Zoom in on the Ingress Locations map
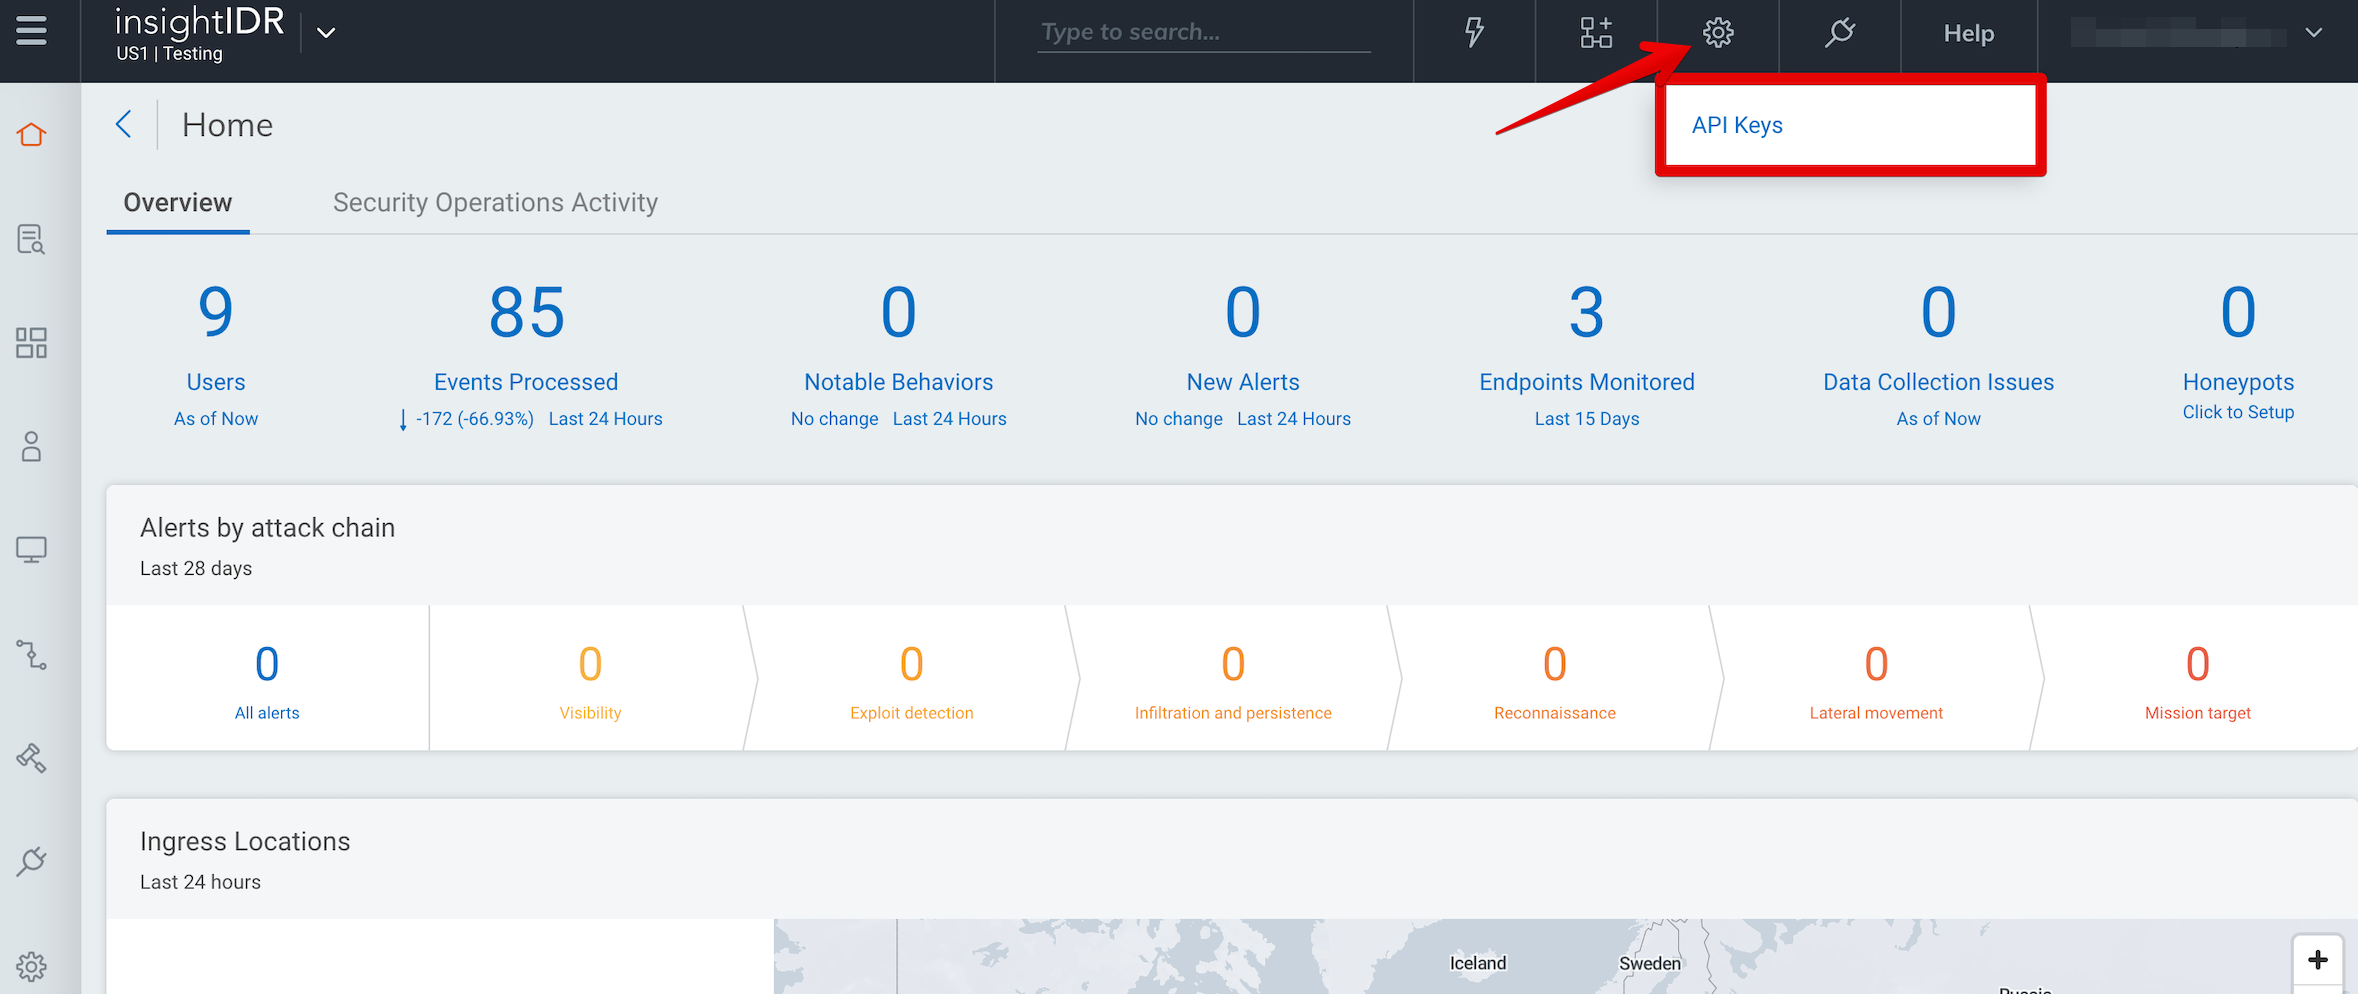This screenshot has height=994, width=2358. (2317, 960)
